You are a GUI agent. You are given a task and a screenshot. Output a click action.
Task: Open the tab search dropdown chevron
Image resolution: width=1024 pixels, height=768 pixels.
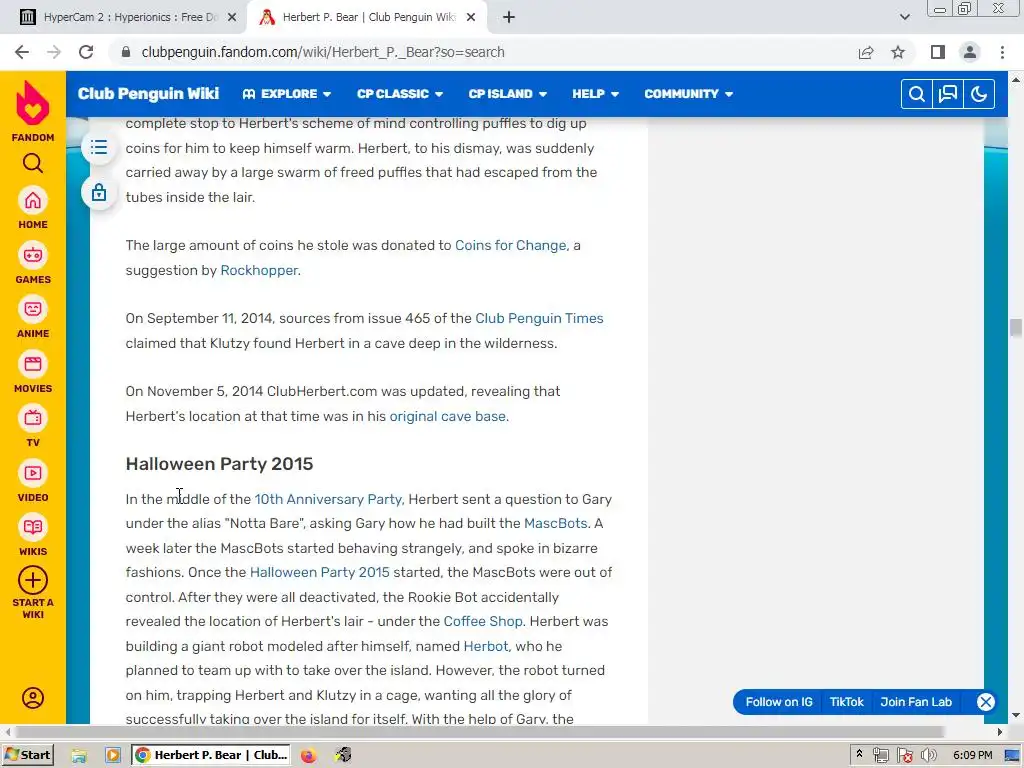pos(904,17)
